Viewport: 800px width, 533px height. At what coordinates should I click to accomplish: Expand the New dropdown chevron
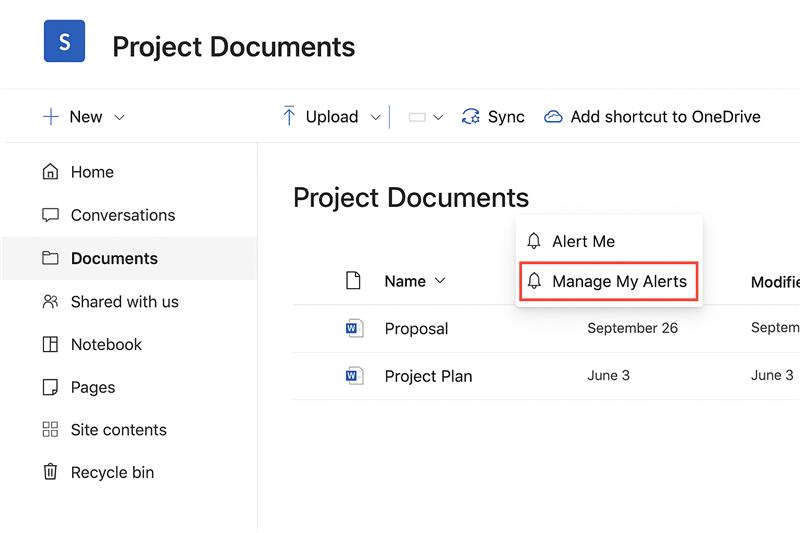[x=120, y=117]
